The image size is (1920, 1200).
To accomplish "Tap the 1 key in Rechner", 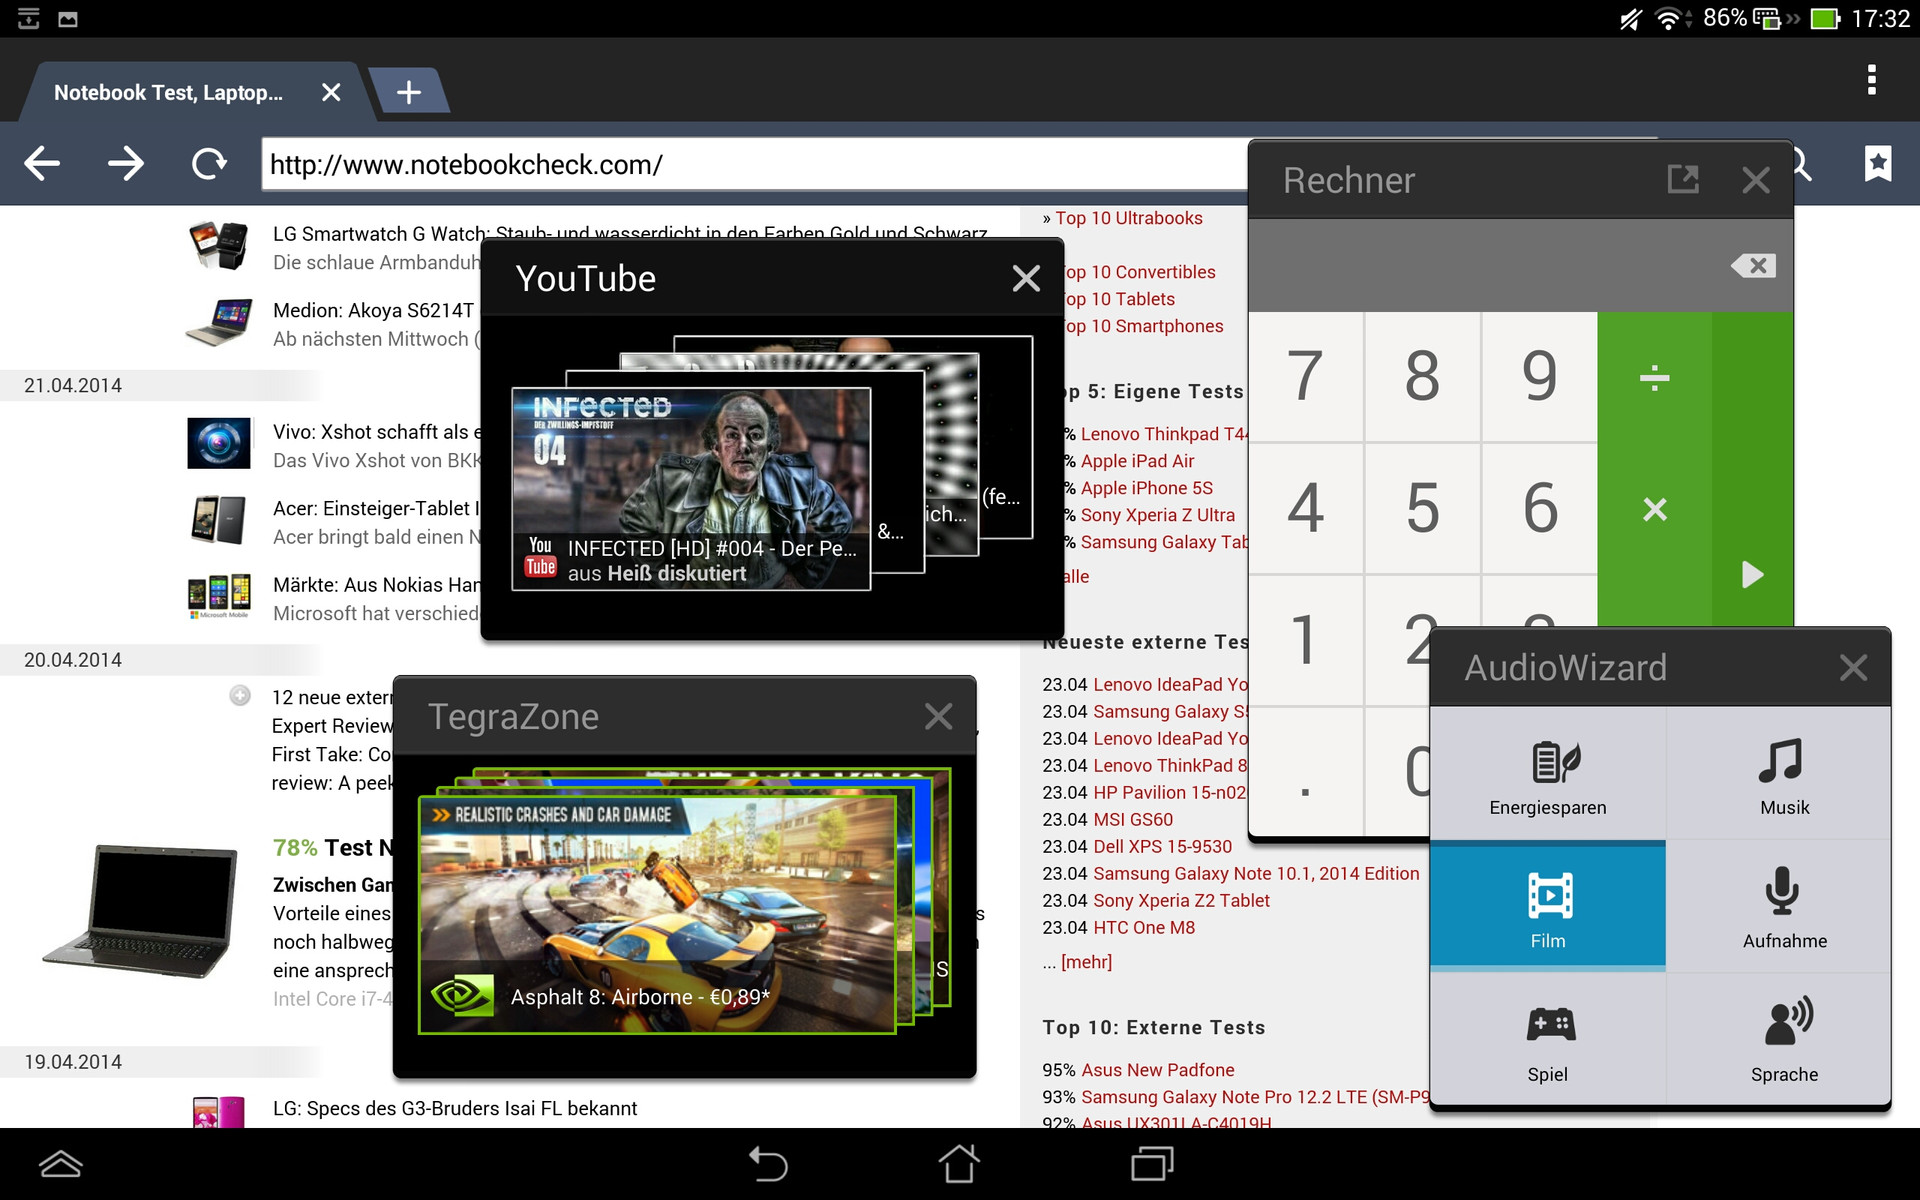I will click(x=1305, y=640).
